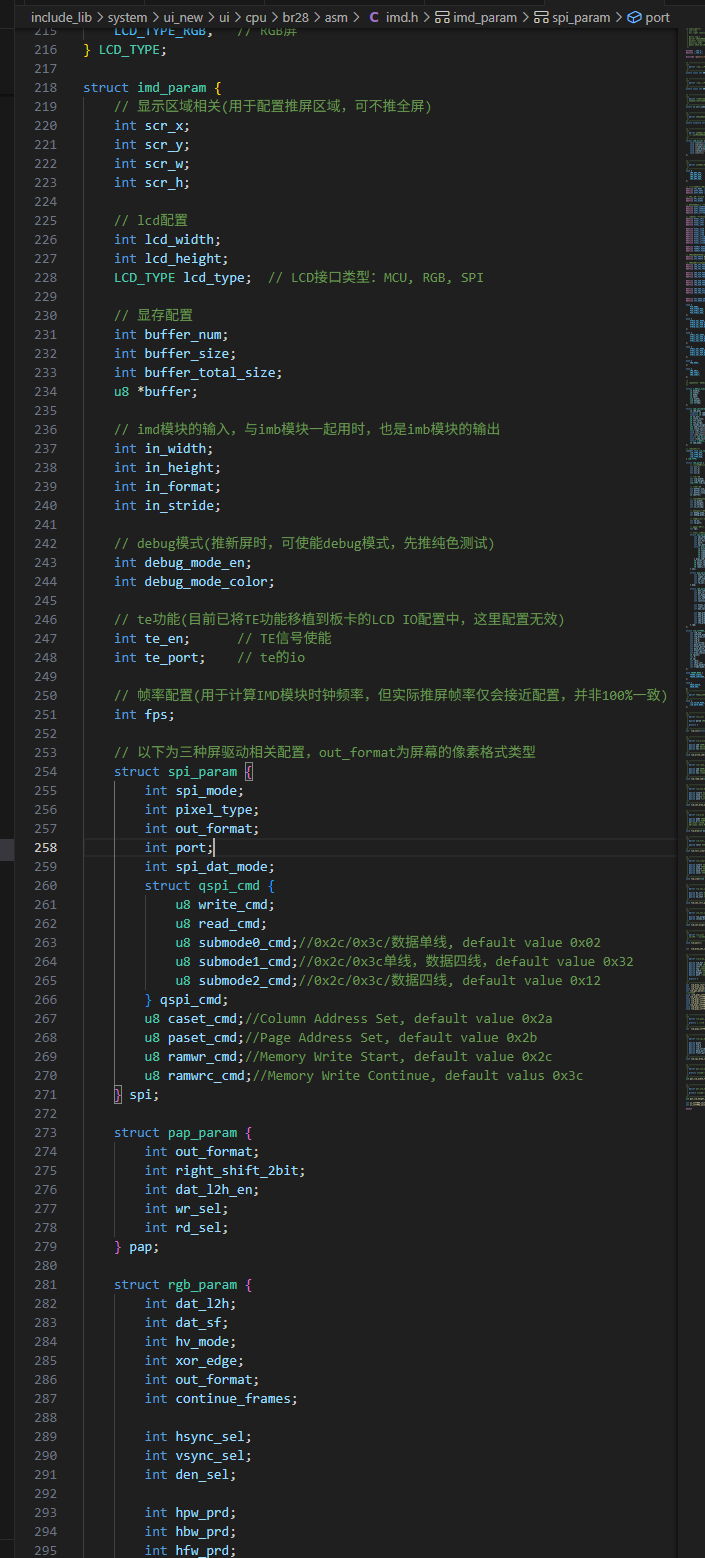Click 'struct pap_param {' line
This screenshot has height=1558, width=705.
[183, 1132]
